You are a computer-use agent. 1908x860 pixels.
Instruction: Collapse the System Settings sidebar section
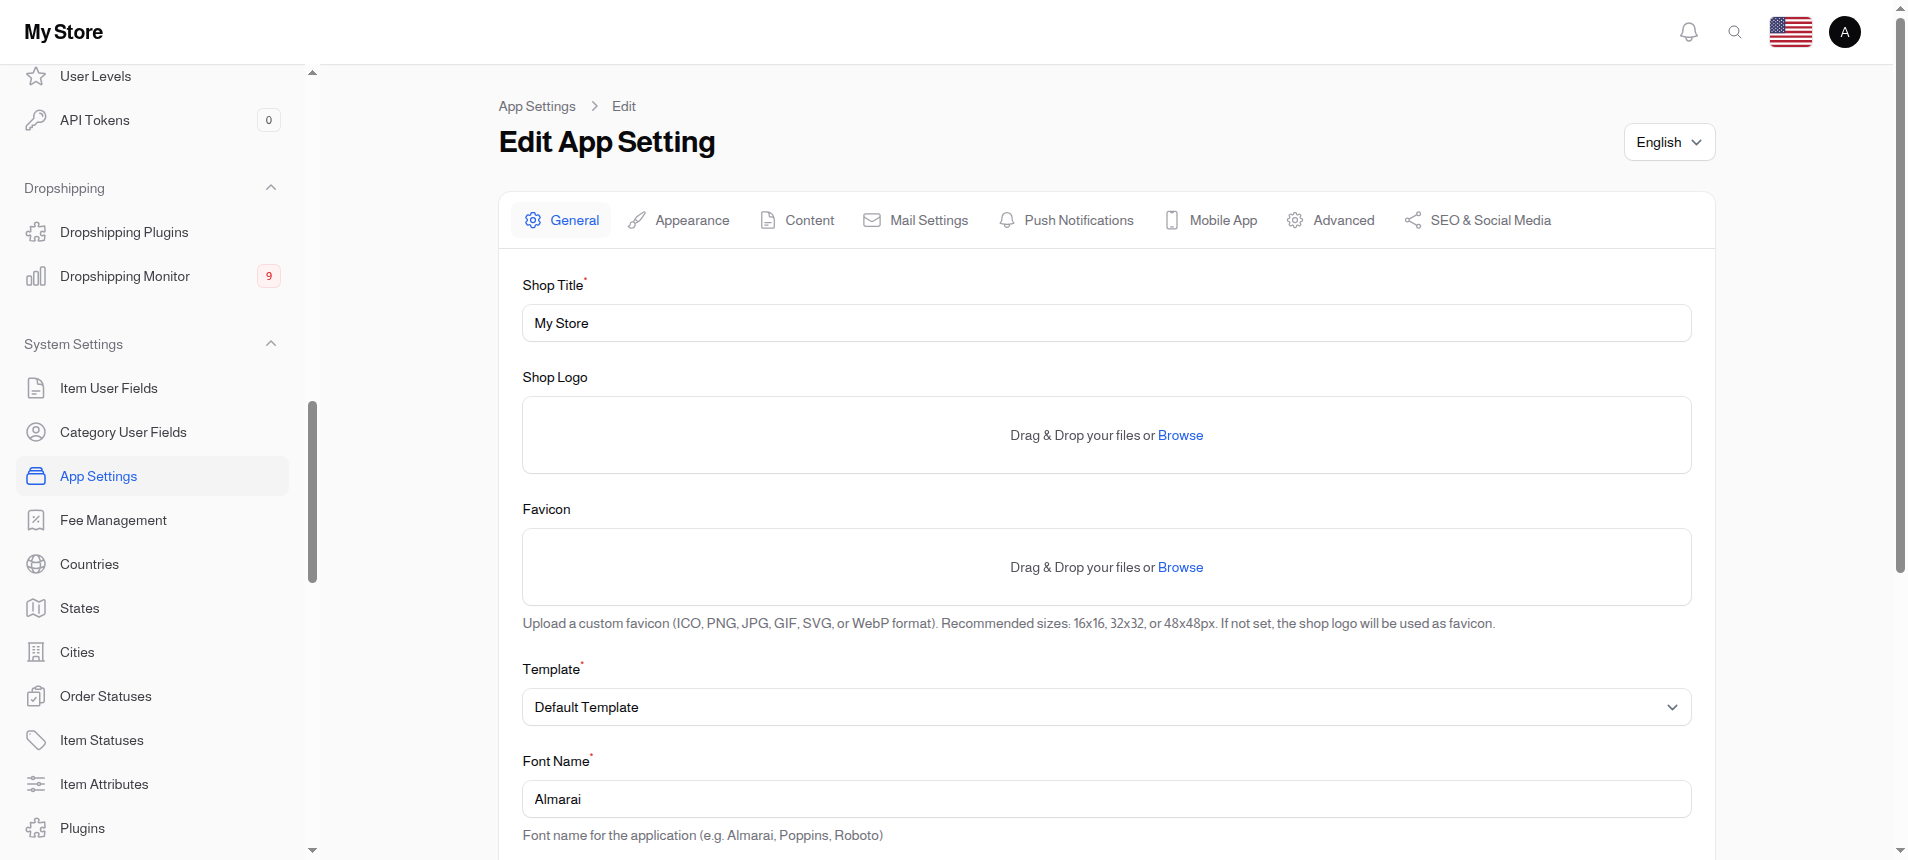271,344
